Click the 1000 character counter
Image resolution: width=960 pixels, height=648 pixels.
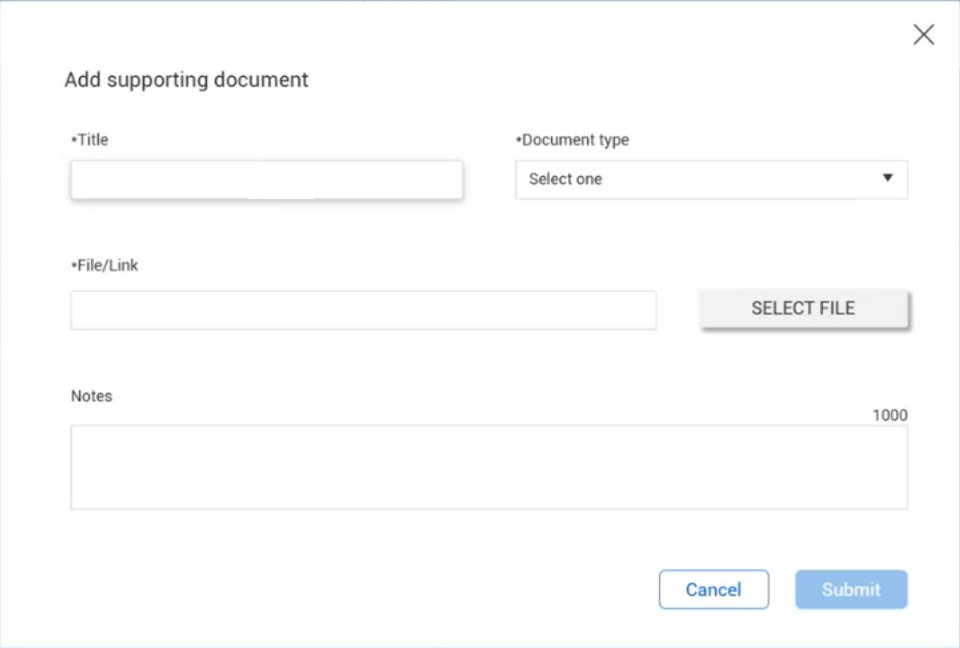click(889, 415)
